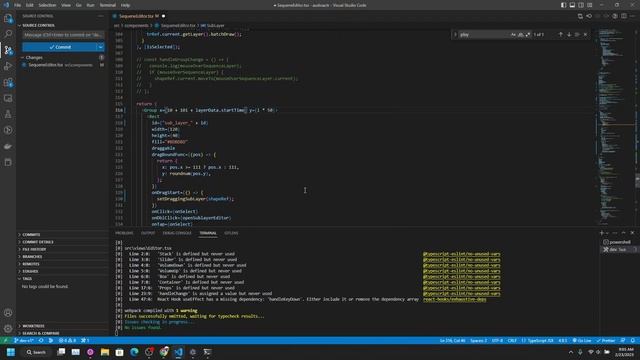Open the File menu
Image resolution: width=640 pixels, height=360 pixels.
[18, 5]
